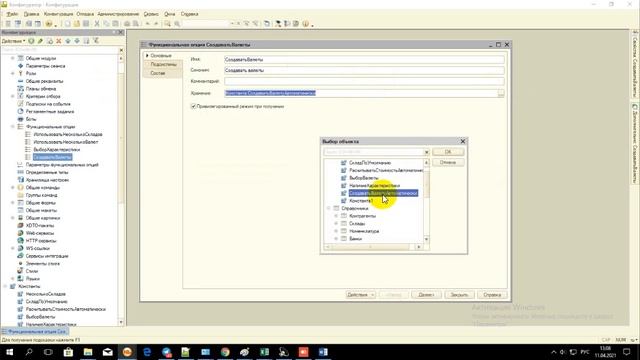Click OK in the object picker dialog
The width and height of the screenshot is (640, 360).
pos(448,152)
